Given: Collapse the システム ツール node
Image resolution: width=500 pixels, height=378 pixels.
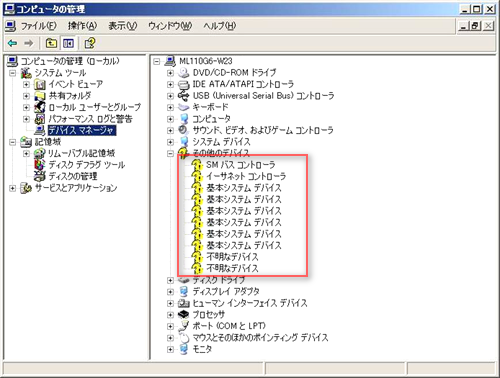Looking at the screenshot, I should [x=13, y=73].
